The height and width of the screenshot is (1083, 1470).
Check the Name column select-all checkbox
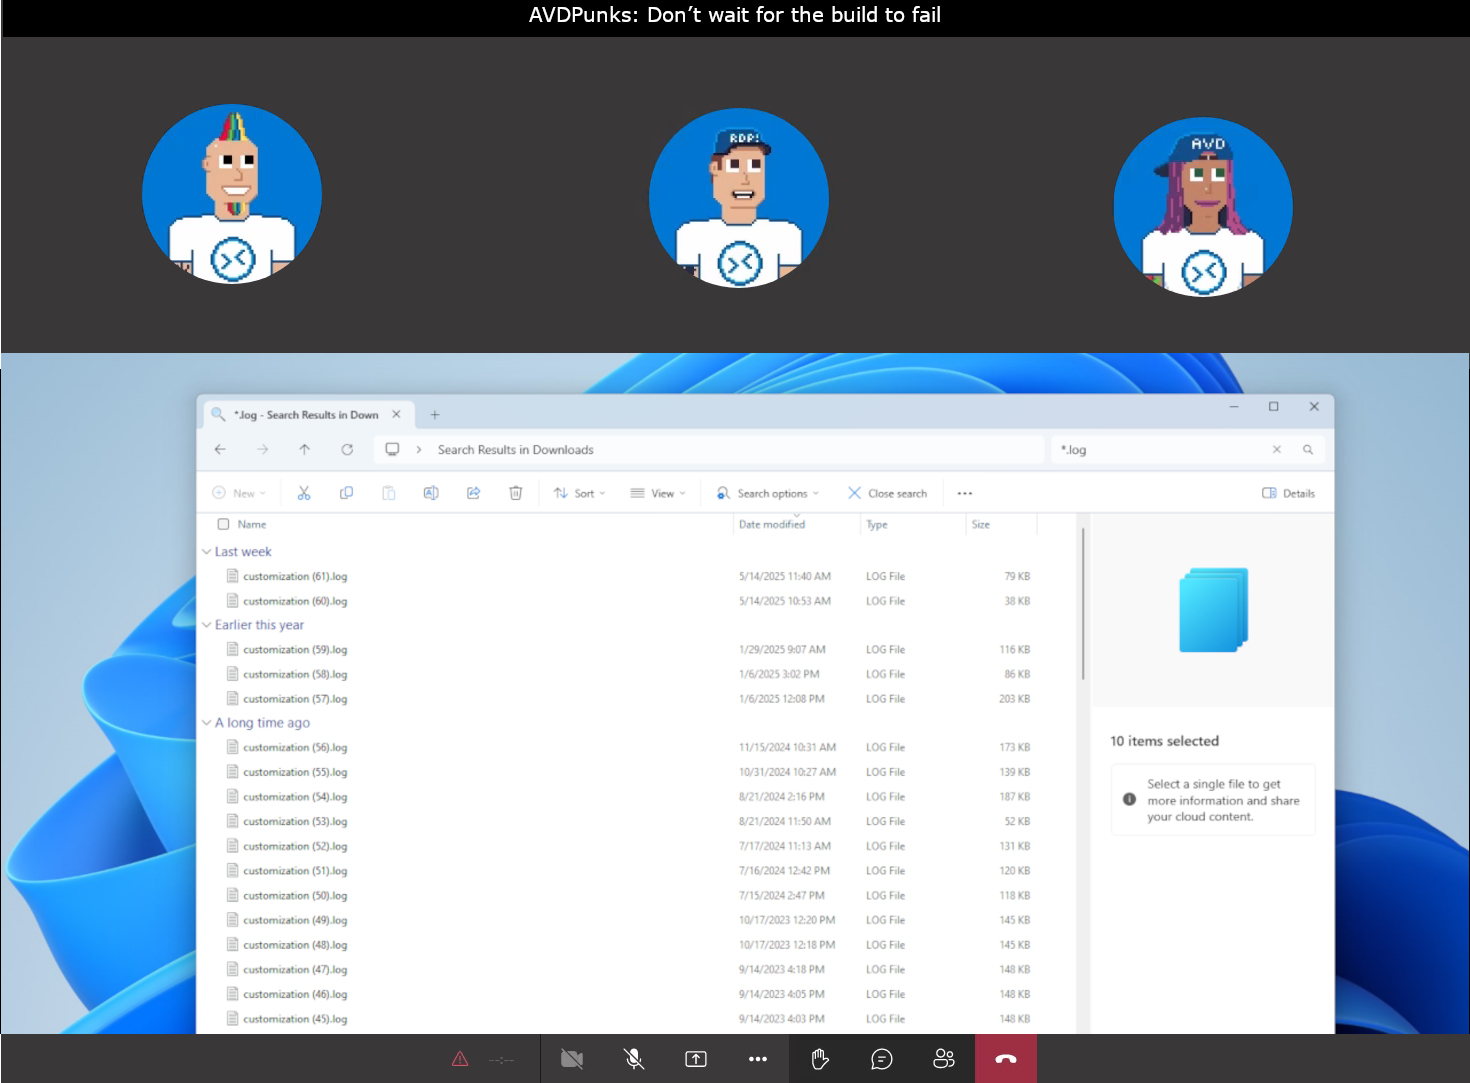(224, 524)
